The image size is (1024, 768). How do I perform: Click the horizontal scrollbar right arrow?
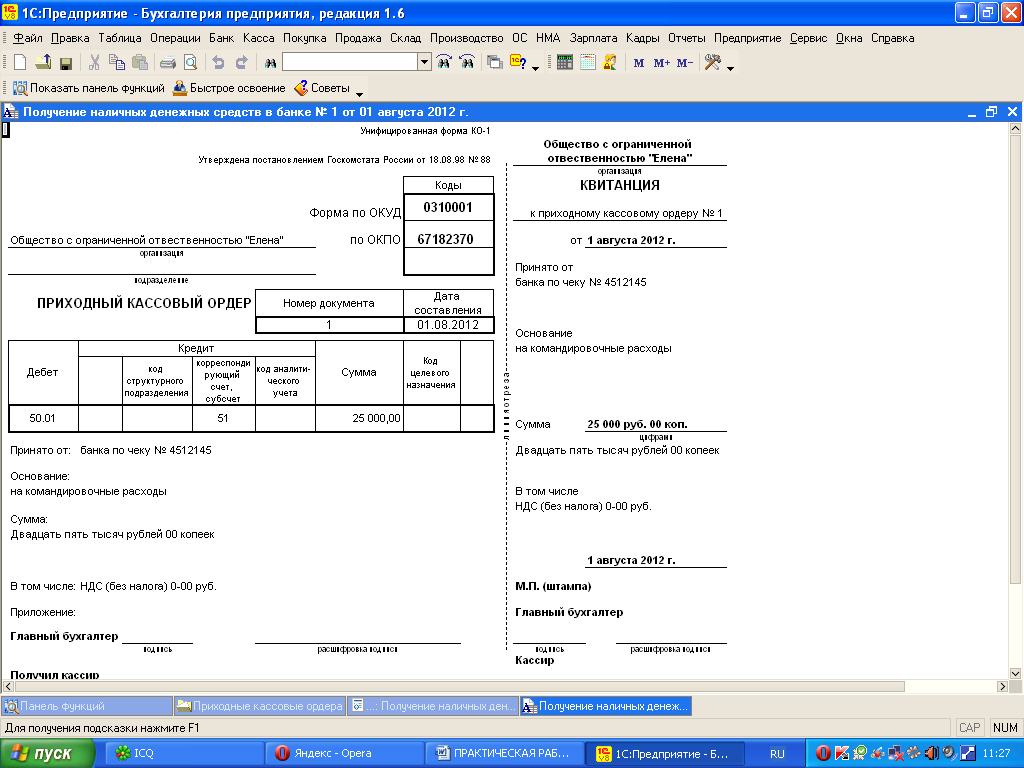pos(1002,686)
